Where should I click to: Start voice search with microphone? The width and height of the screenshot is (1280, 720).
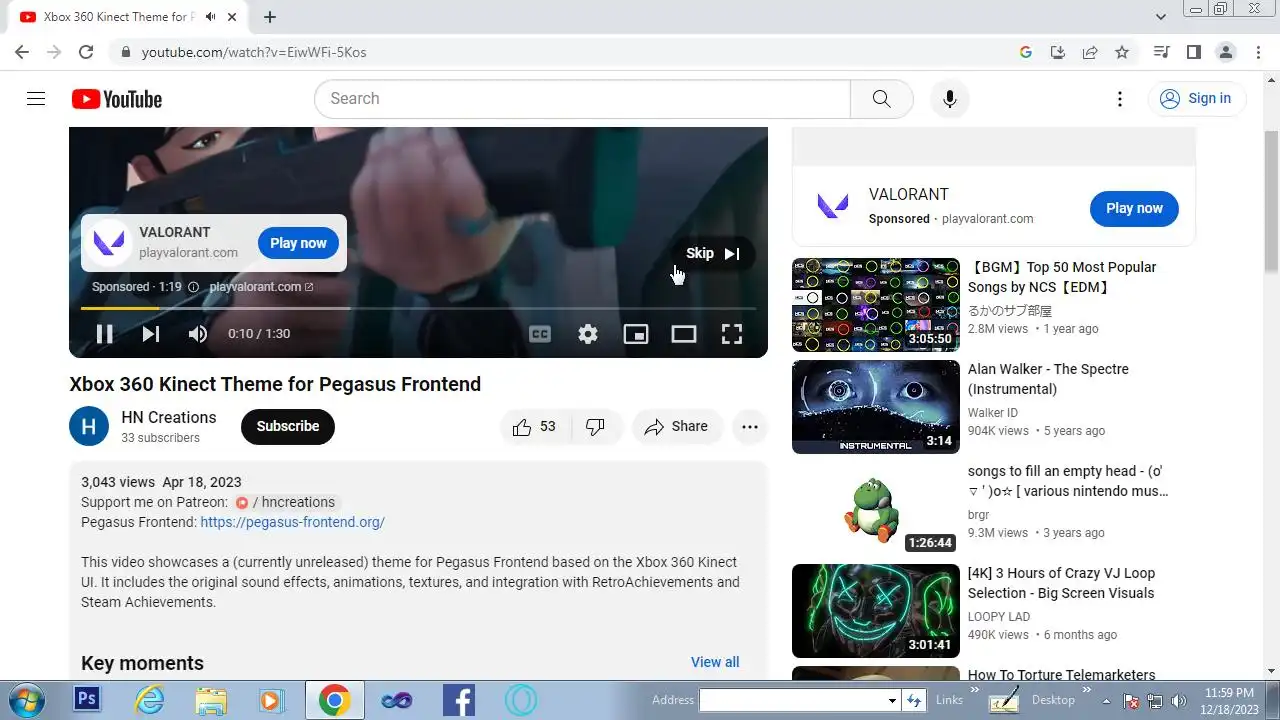click(950, 99)
